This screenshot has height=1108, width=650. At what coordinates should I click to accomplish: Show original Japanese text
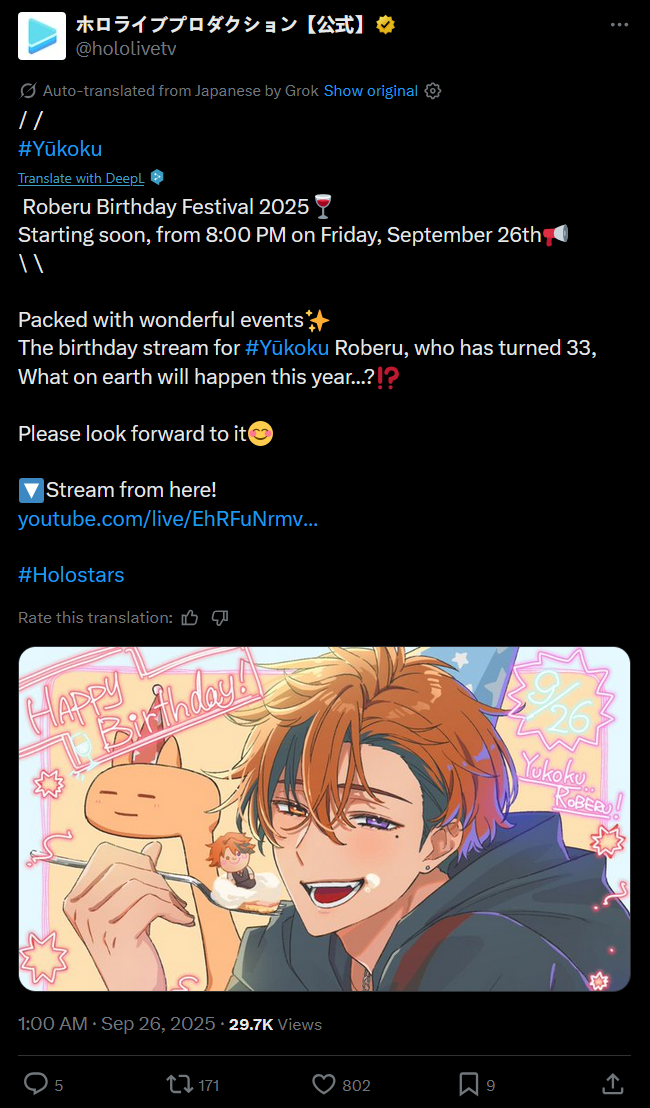371,91
